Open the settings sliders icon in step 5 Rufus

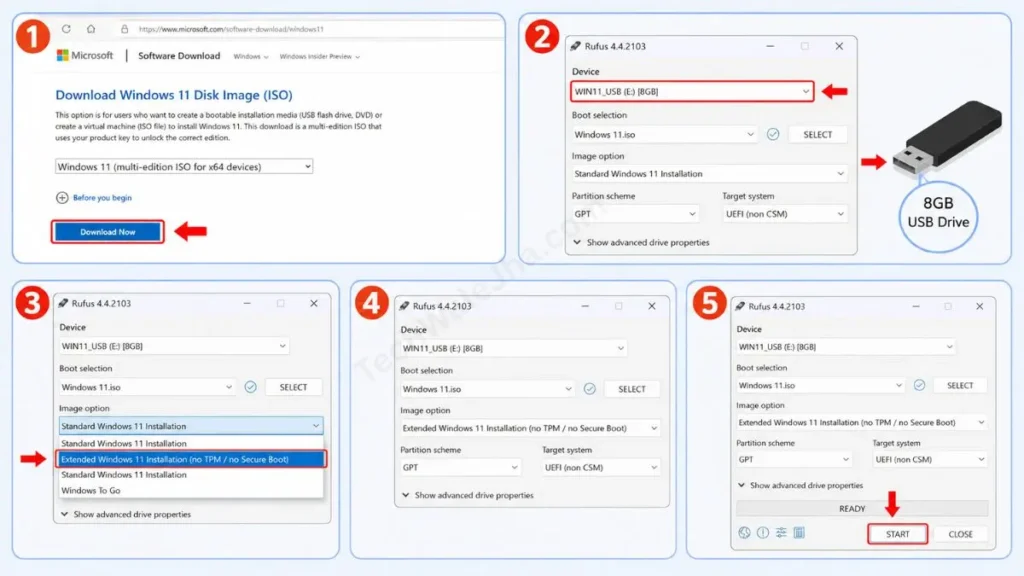780,533
